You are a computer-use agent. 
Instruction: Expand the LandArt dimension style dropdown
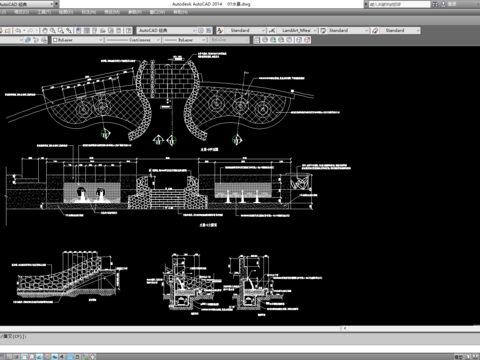(x=297, y=30)
